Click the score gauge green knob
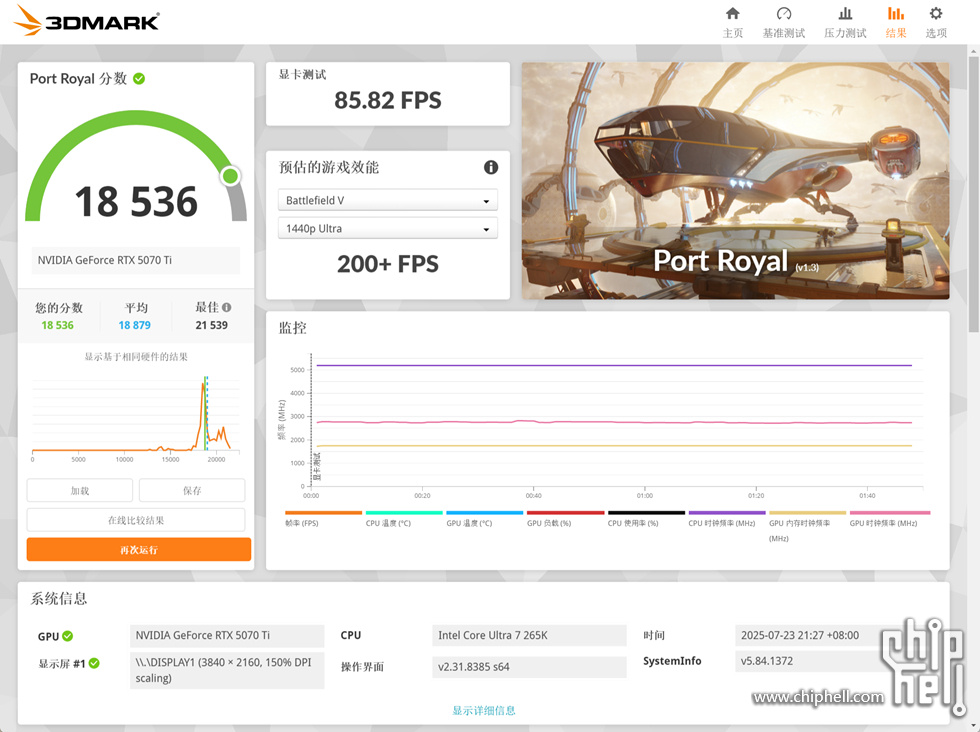Viewport: 980px width, 732px height. click(x=231, y=176)
